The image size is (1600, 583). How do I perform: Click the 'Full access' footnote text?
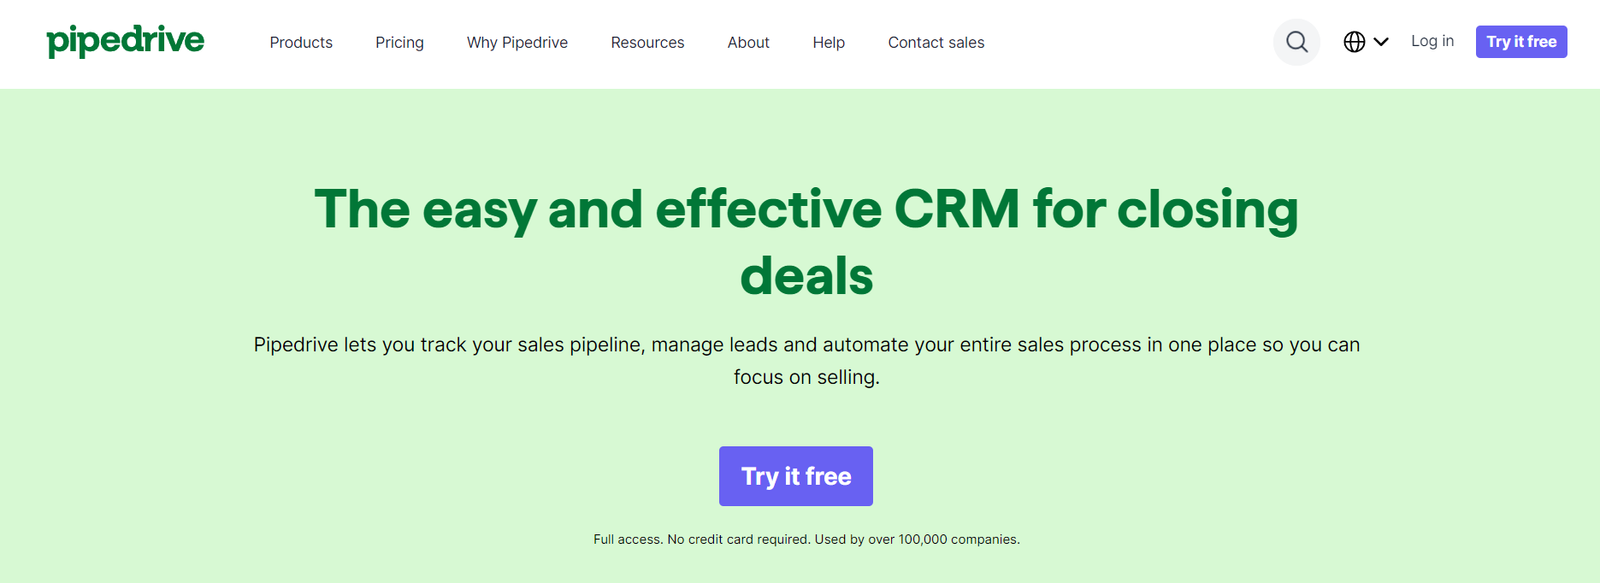(627, 539)
